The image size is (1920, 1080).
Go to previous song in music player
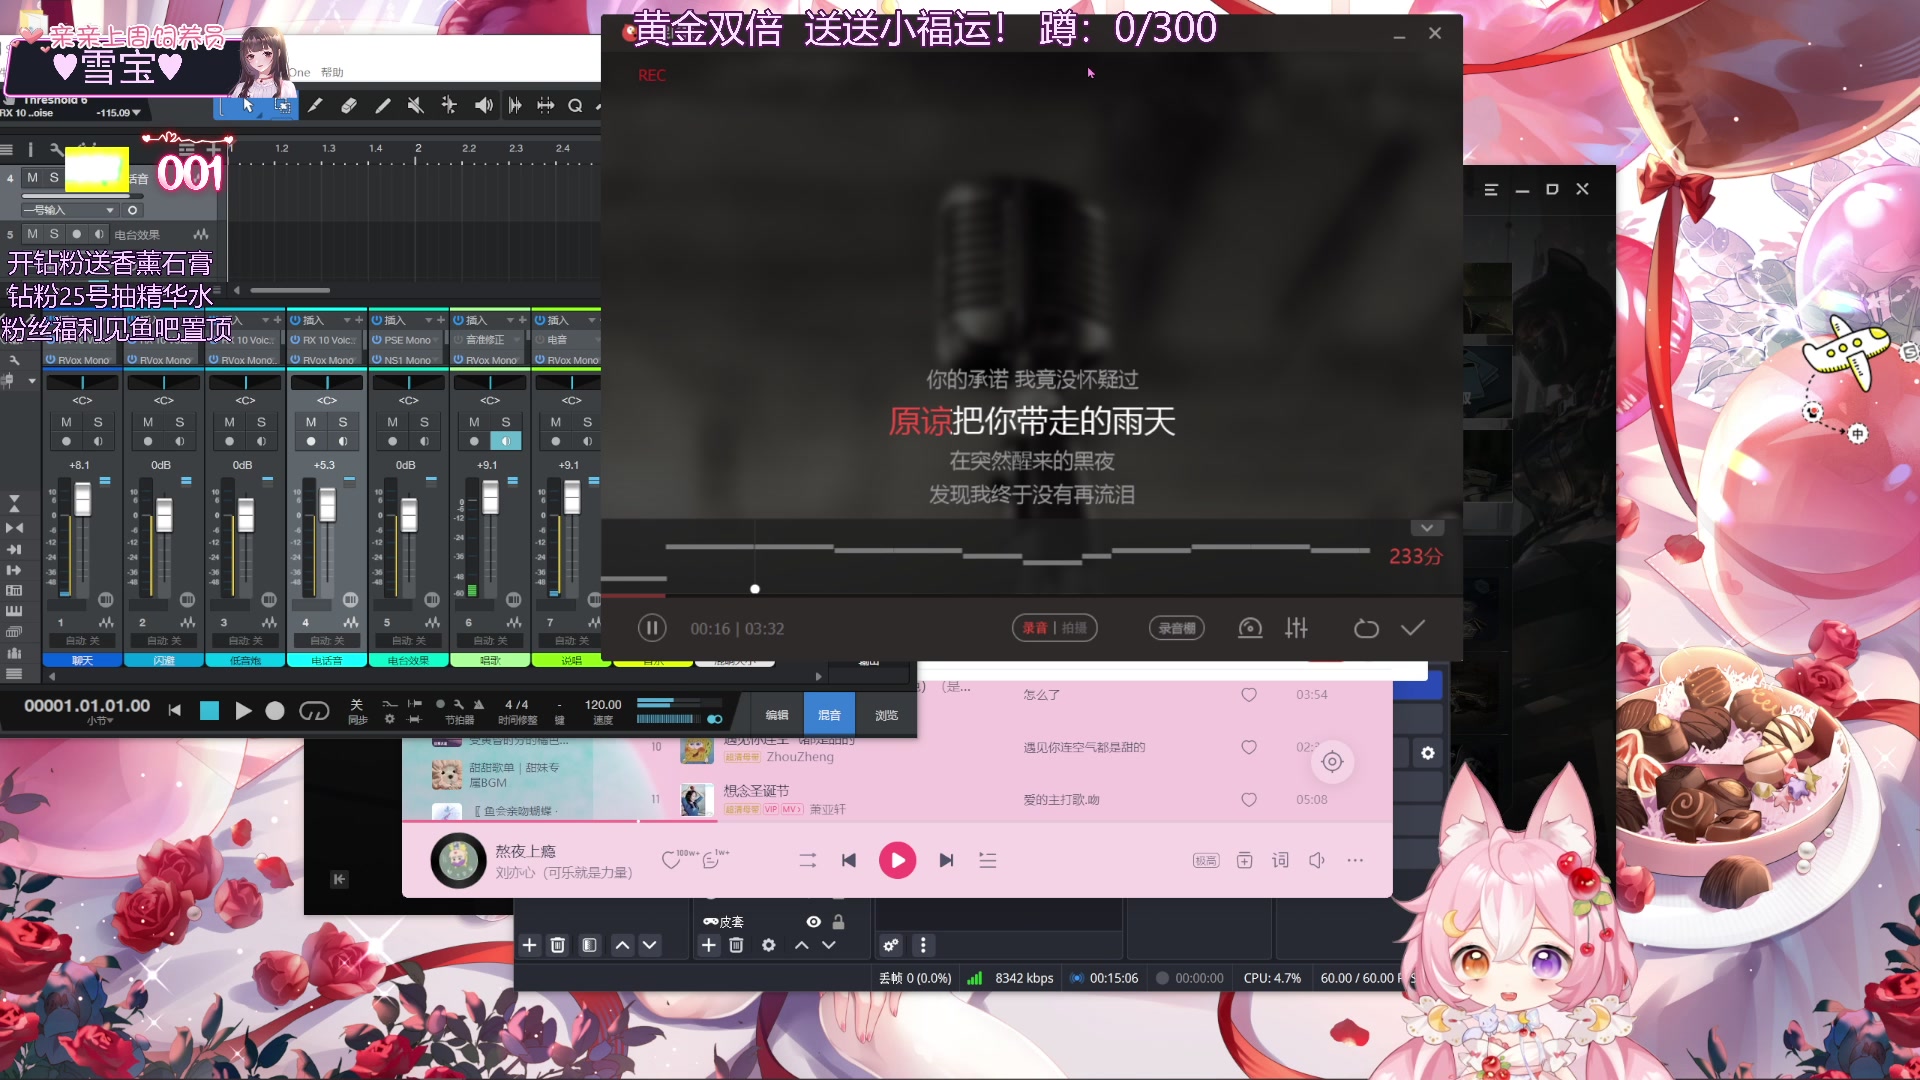849,860
